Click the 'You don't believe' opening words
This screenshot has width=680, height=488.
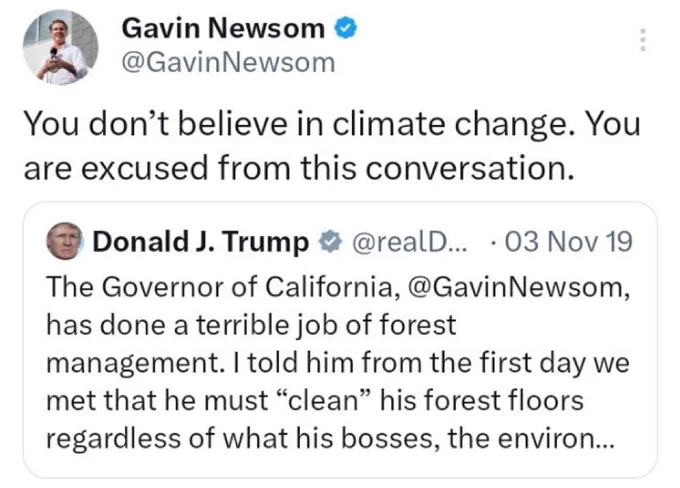[x=155, y=124]
